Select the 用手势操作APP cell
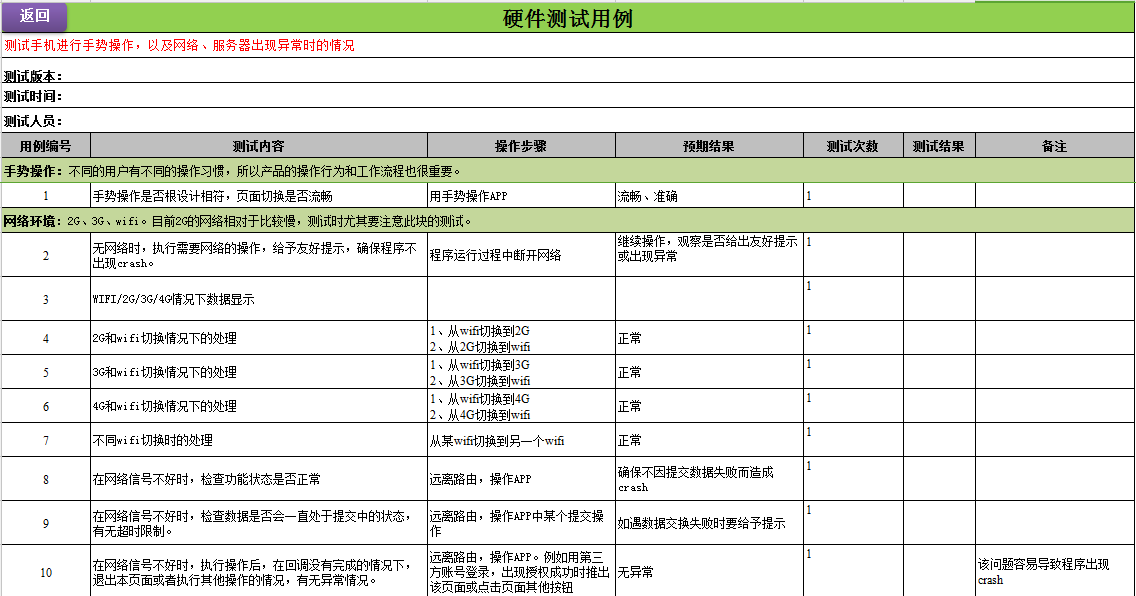The height and width of the screenshot is (596, 1136). click(521, 196)
